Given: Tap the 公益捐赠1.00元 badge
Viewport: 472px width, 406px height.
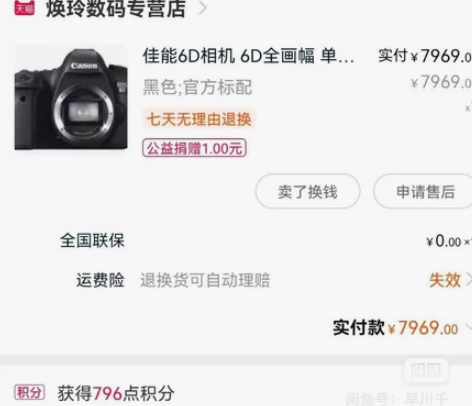Looking at the screenshot, I should coord(194,148).
